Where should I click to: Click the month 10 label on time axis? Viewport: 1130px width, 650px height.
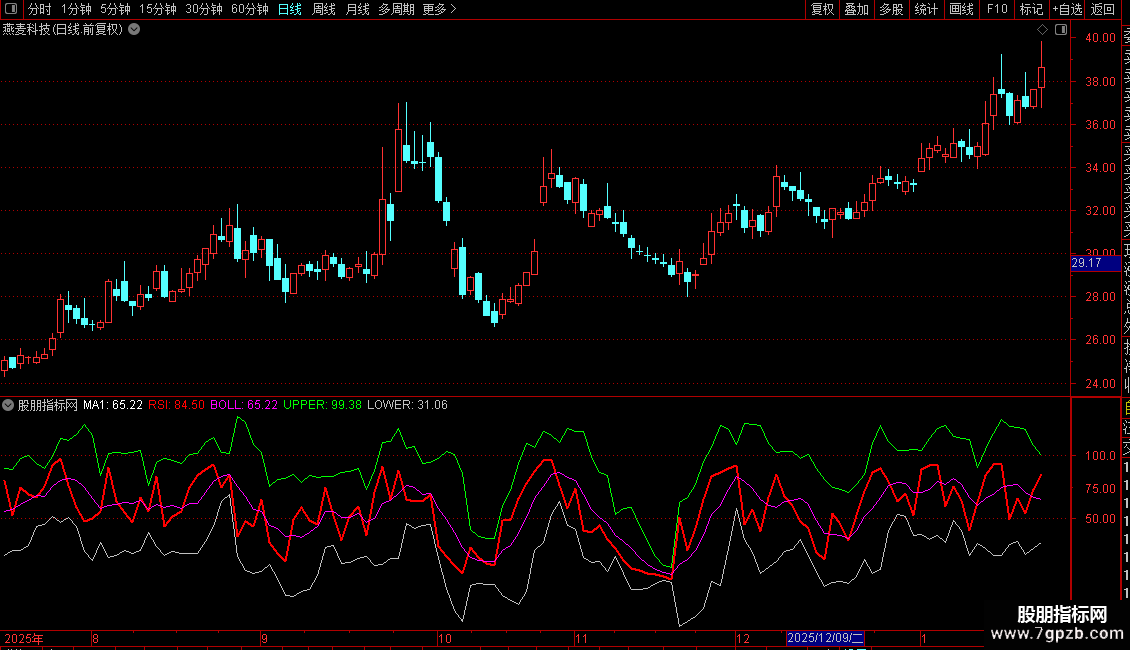tap(445, 638)
